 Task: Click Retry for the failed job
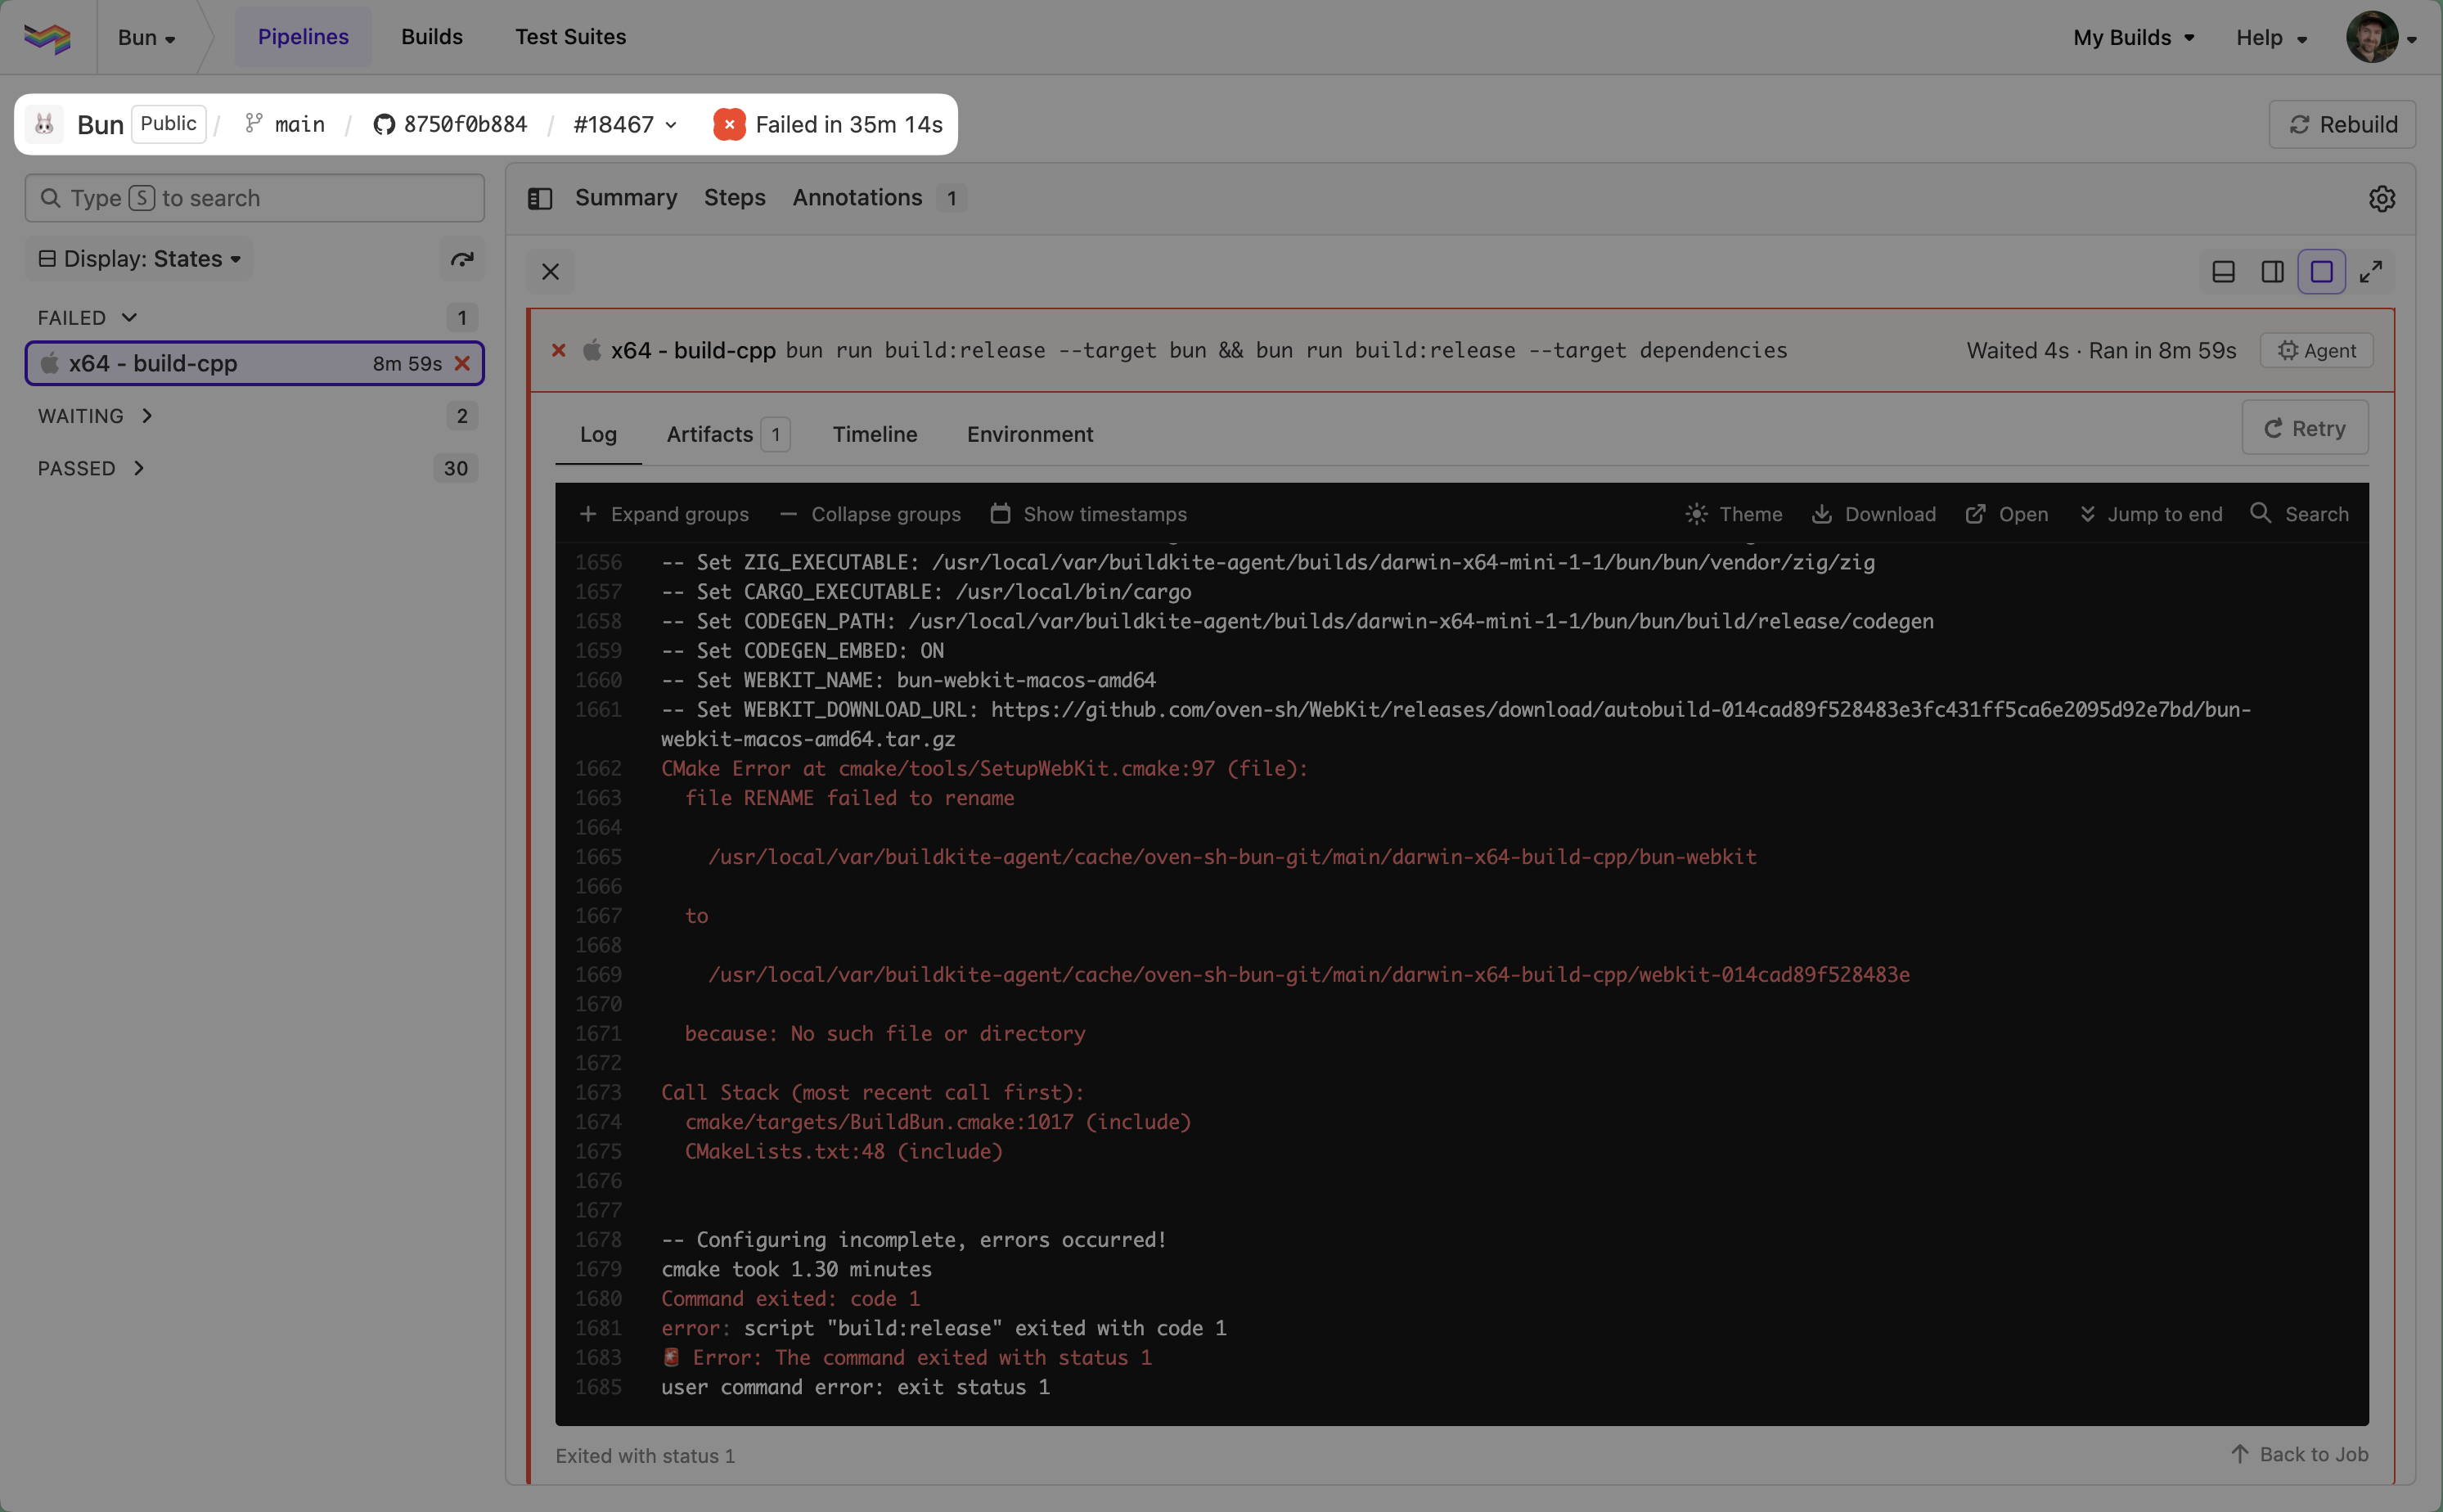tap(2304, 428)
